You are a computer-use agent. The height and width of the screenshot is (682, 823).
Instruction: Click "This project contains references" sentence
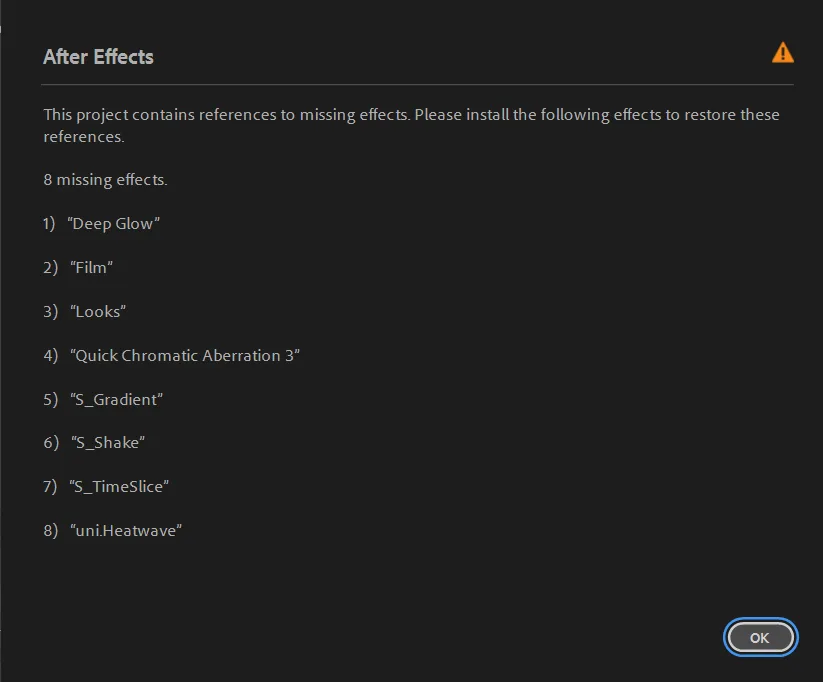(x=226, y=115)
